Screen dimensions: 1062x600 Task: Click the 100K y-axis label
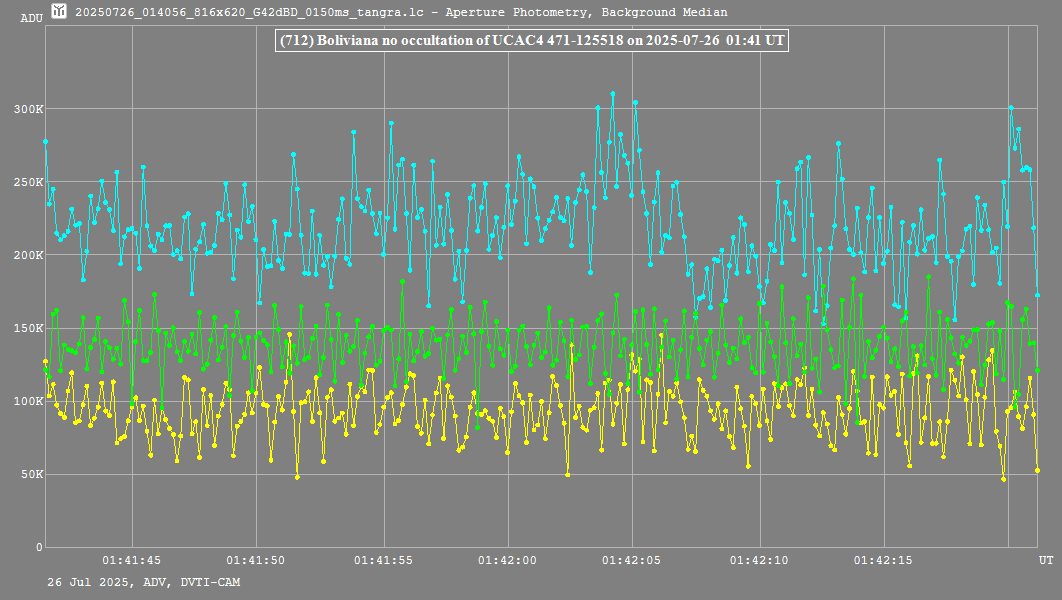point(27,401)
